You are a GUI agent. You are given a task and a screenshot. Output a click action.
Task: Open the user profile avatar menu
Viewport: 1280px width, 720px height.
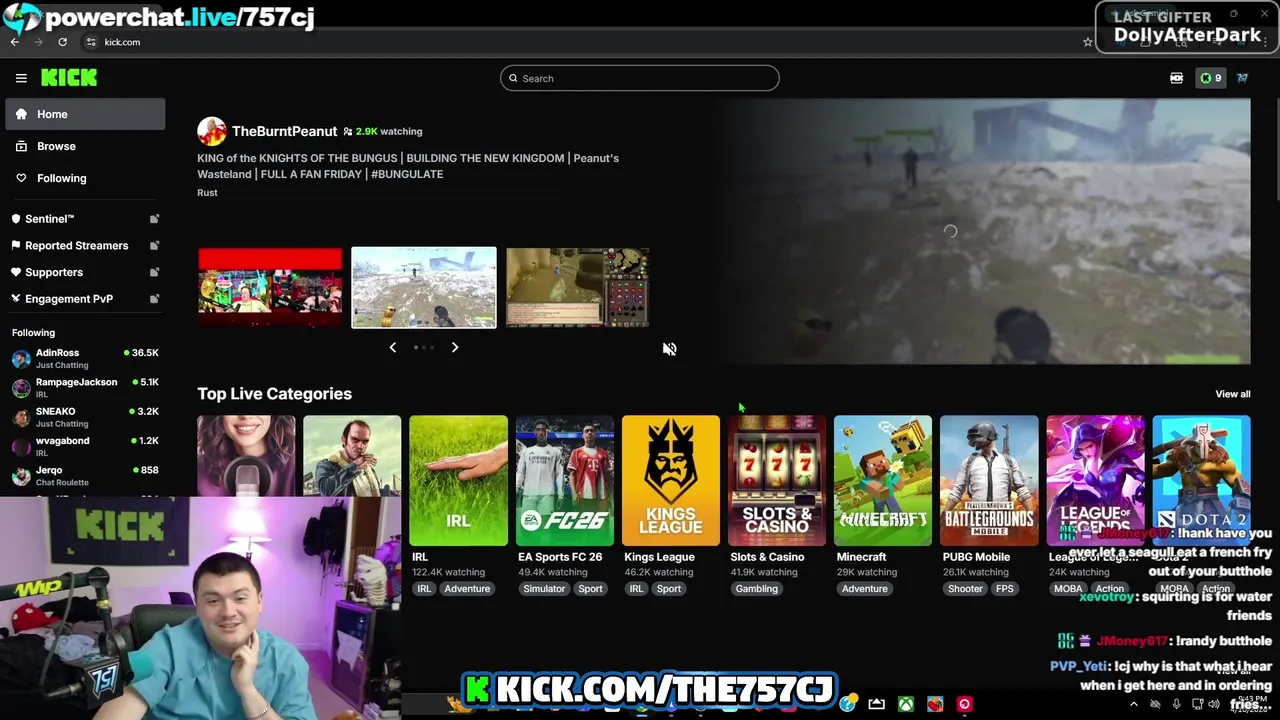1242,78
